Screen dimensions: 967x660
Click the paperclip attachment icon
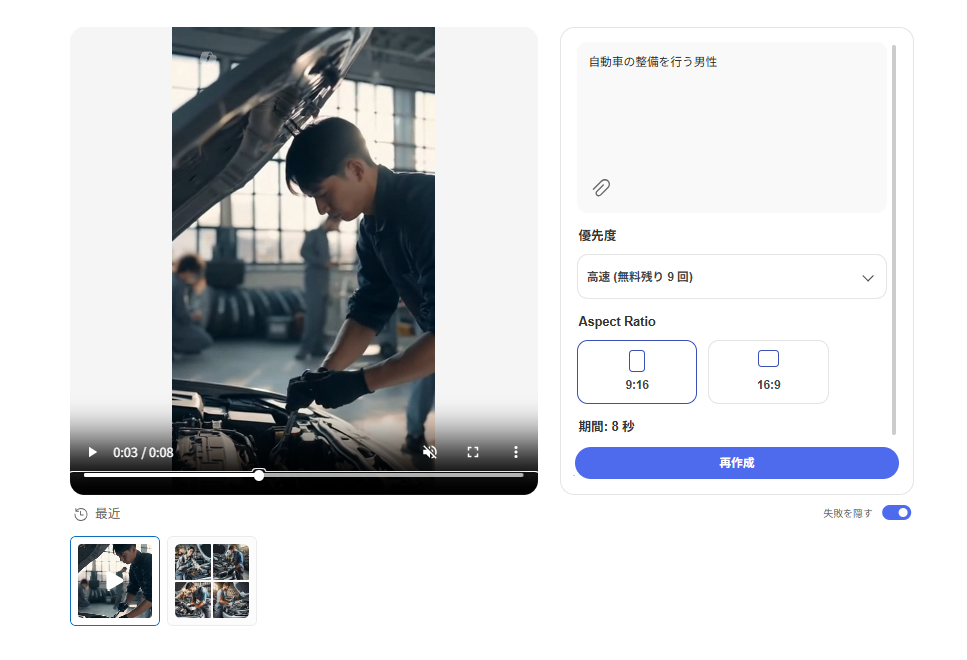(599, 187)
